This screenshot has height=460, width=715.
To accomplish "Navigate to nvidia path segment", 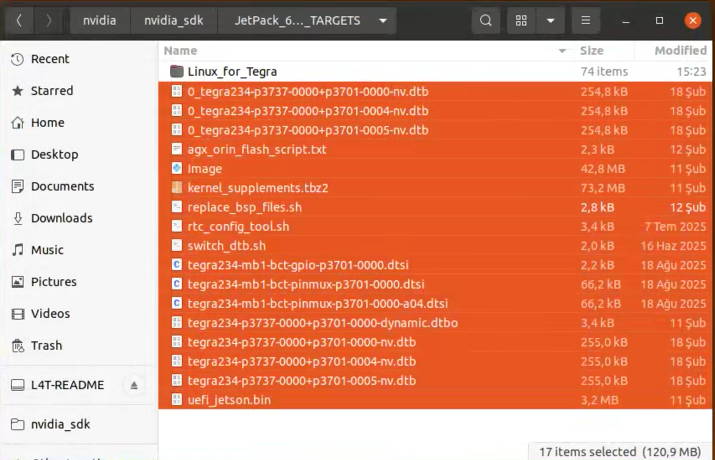I will [x=99, y=21].
